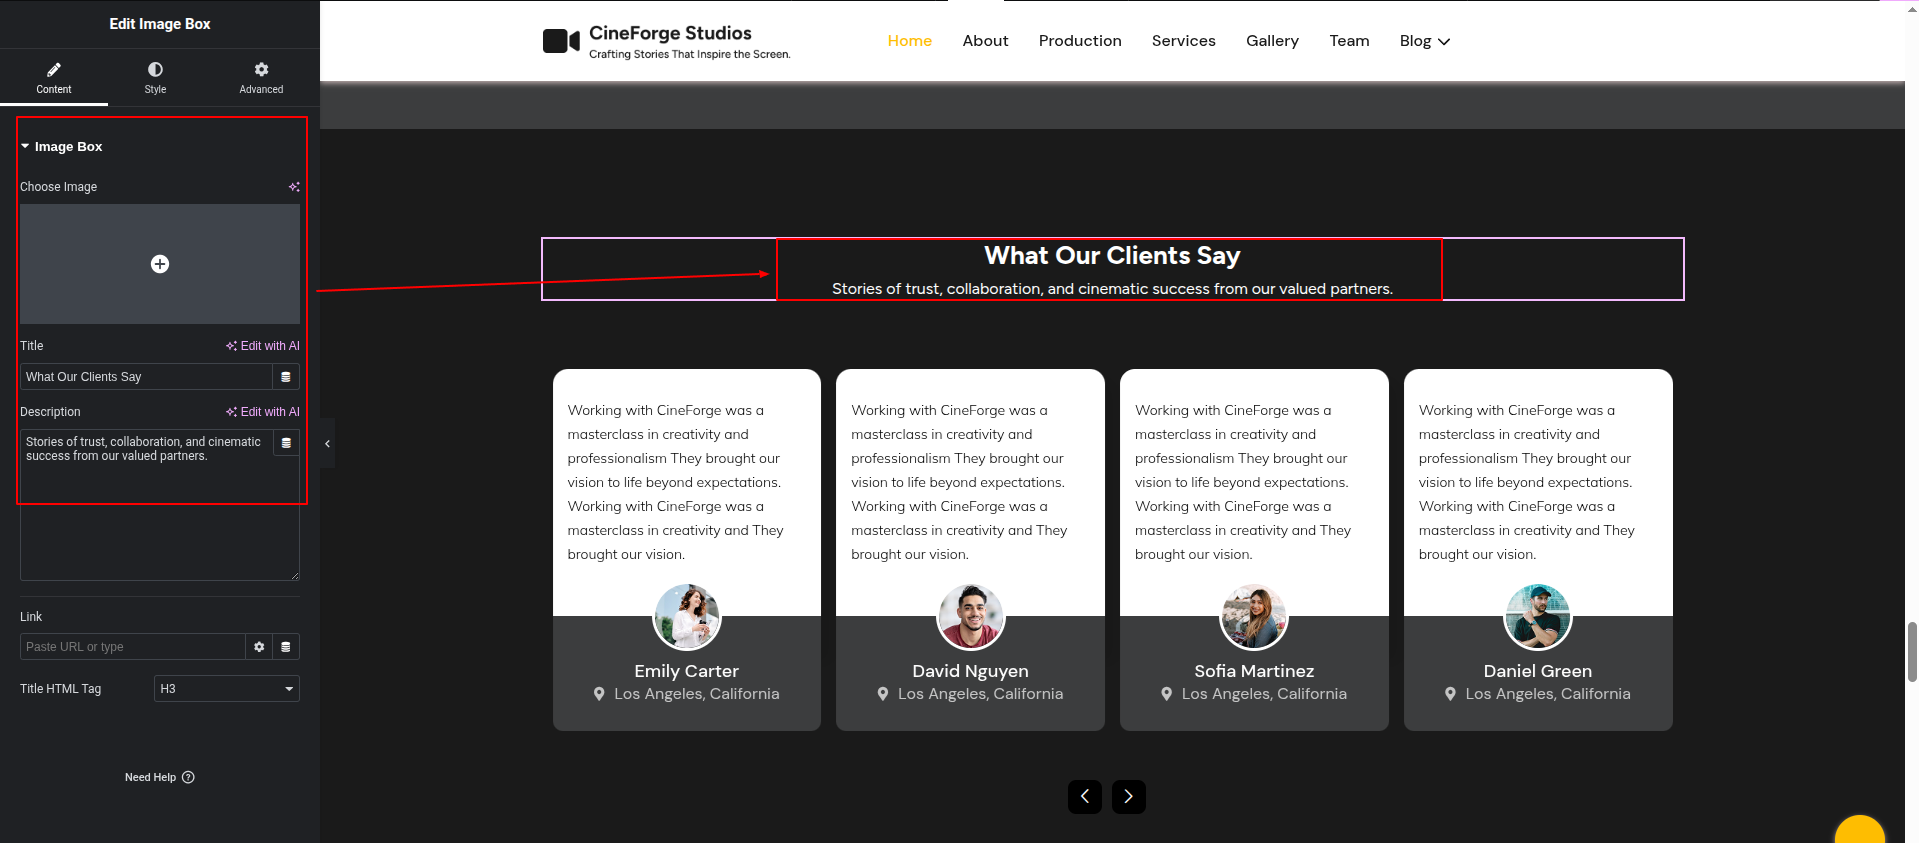This screenshot has width=1919, height=843.
Task: Click Edit with AI for Description
Action: point(263,412)
